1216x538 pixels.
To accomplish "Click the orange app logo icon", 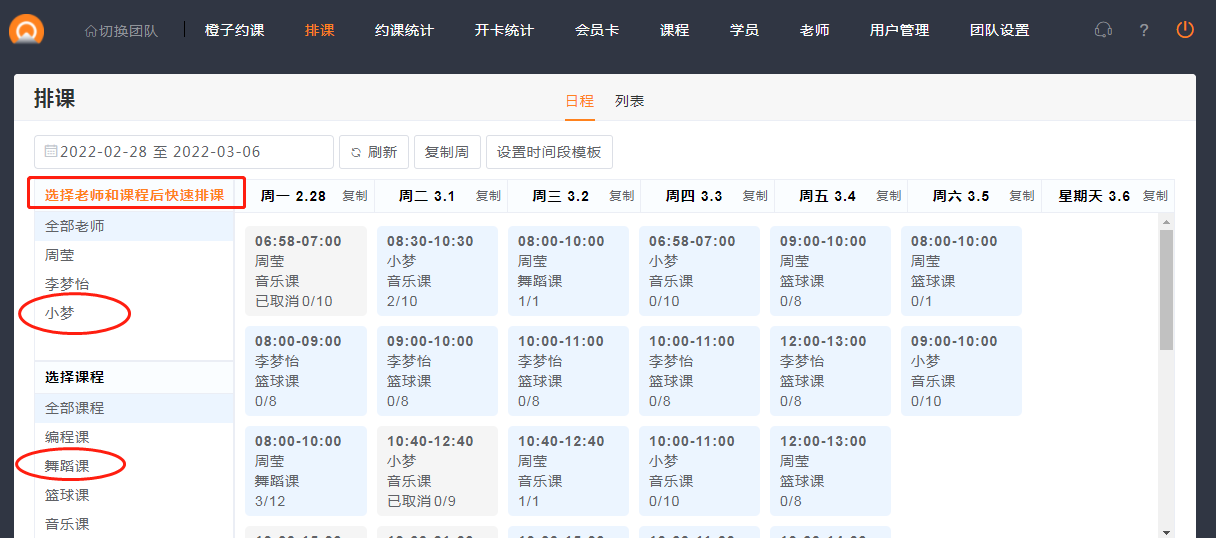I will 27,28.
